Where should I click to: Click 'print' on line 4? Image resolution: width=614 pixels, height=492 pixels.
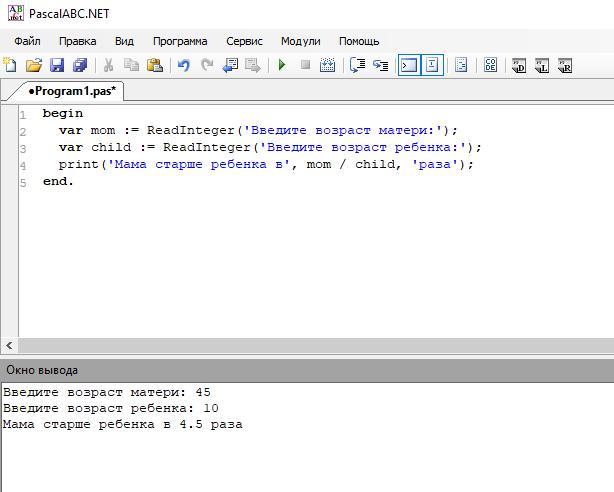78,165
